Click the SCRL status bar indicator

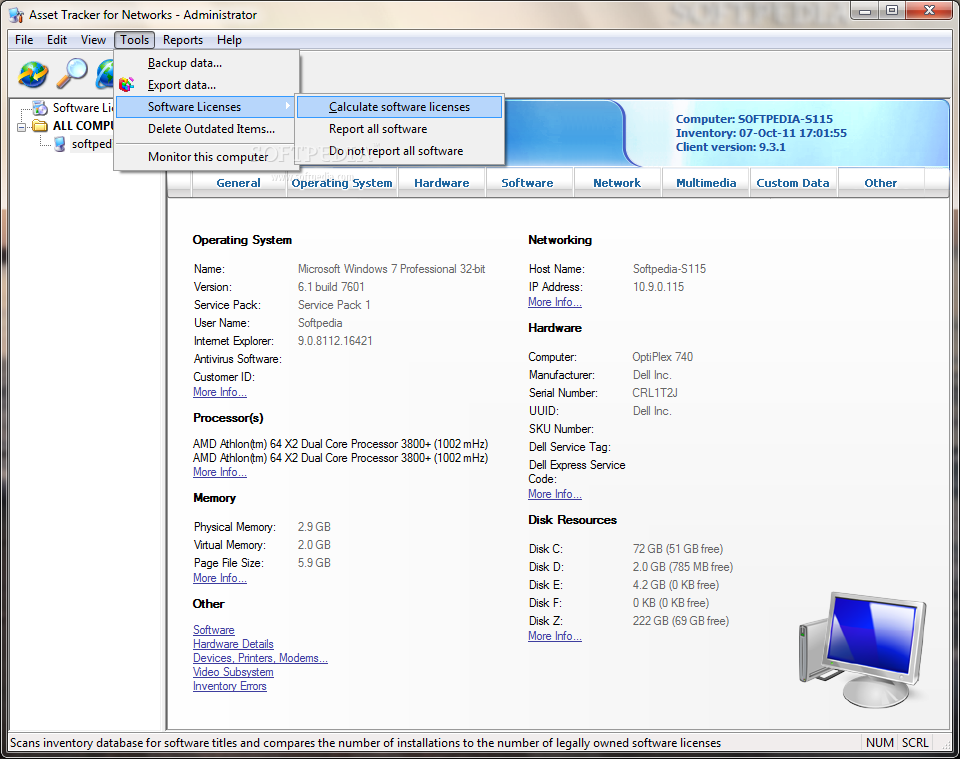[x=915, y=743]
